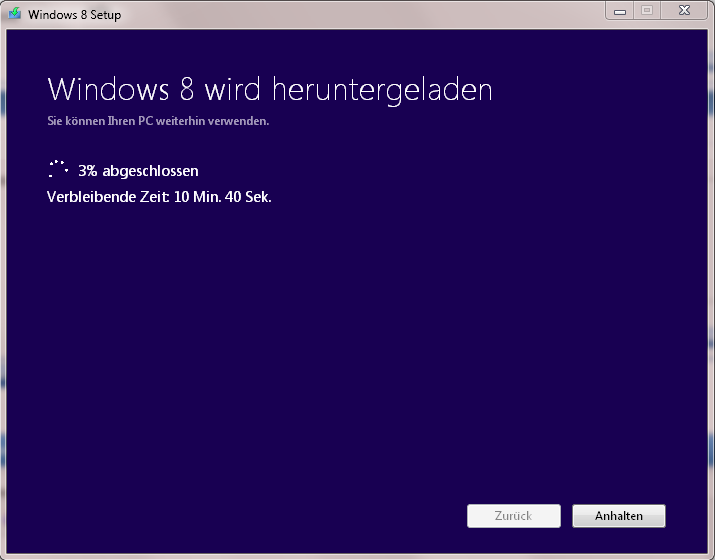Minimize the Windows 8 Setup window
The image size is (715, 560).
tap(619, 11)
